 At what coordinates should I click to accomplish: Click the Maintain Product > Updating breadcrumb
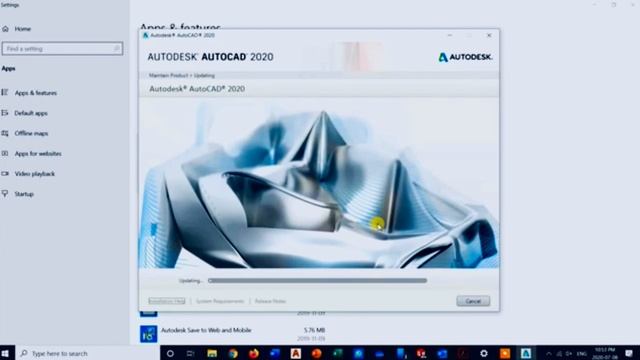pyautogui.click(x=182, y=76)
